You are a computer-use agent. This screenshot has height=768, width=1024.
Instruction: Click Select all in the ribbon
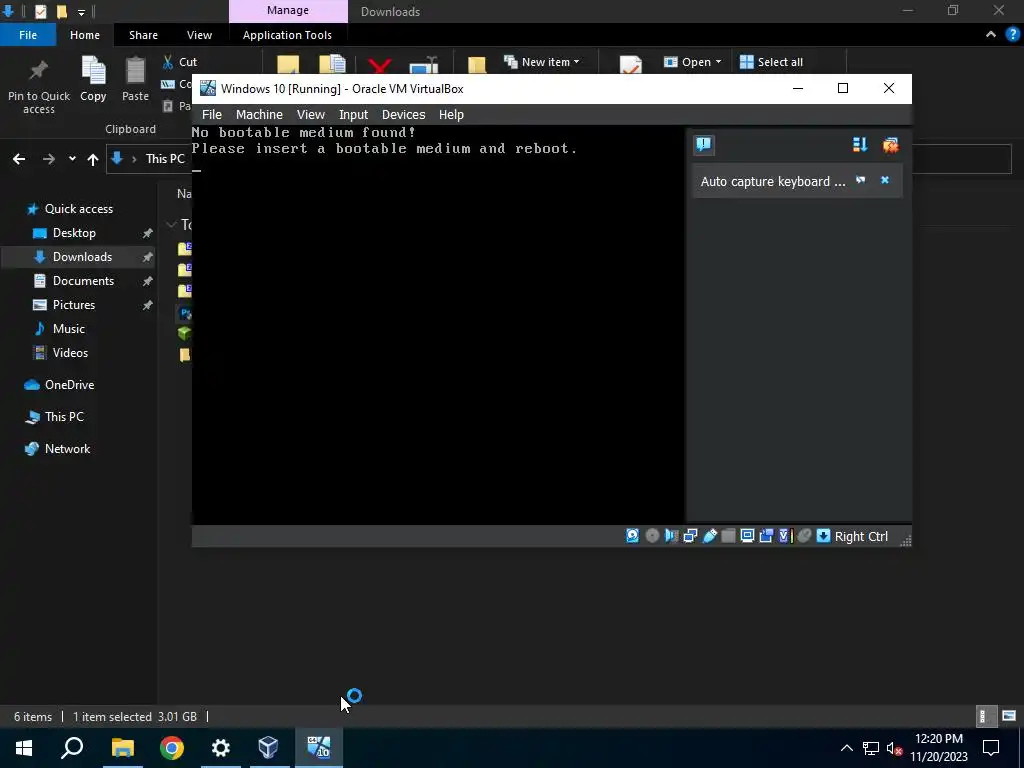pos(771,62)
